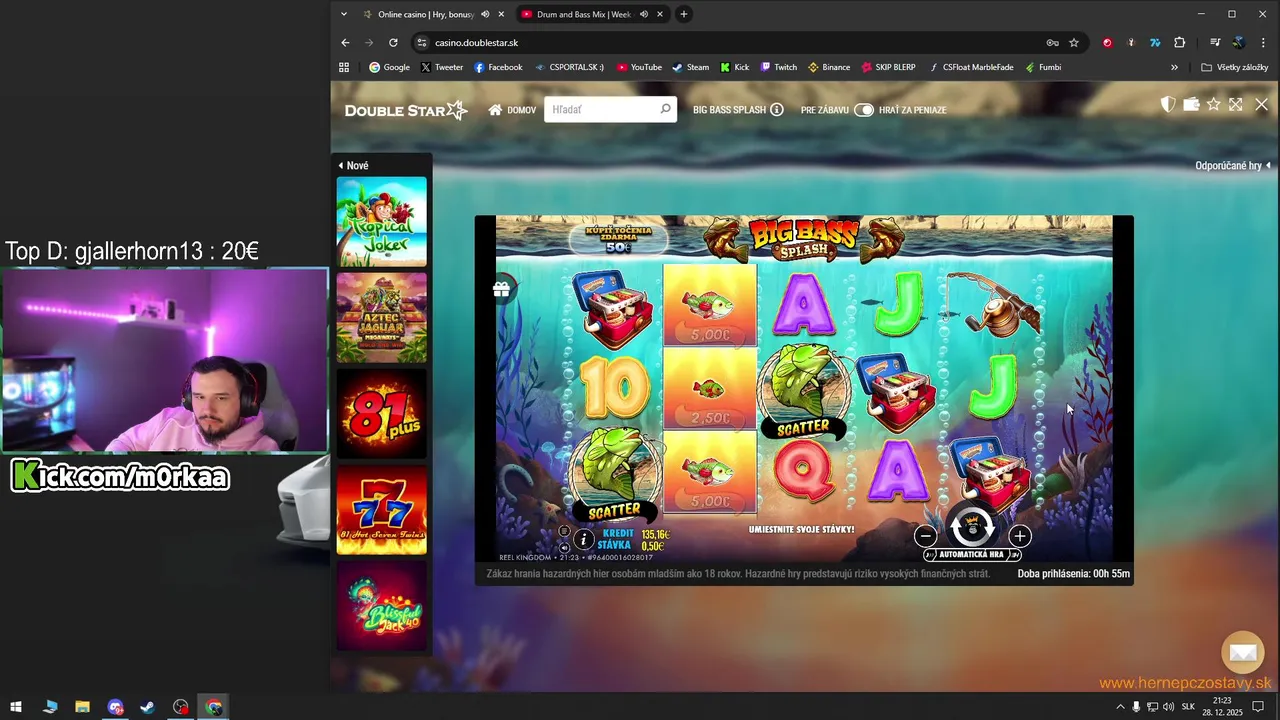
Task: Open the Double Star logo
Action: click(x=406, y=110)
